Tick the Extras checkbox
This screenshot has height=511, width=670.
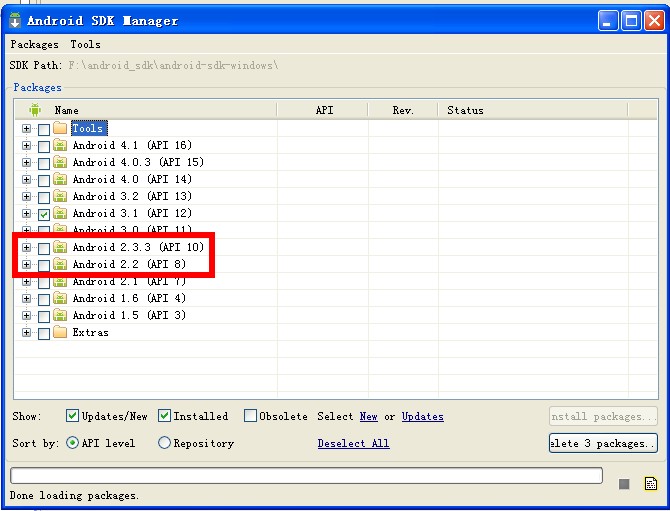(x=44, y=333)
